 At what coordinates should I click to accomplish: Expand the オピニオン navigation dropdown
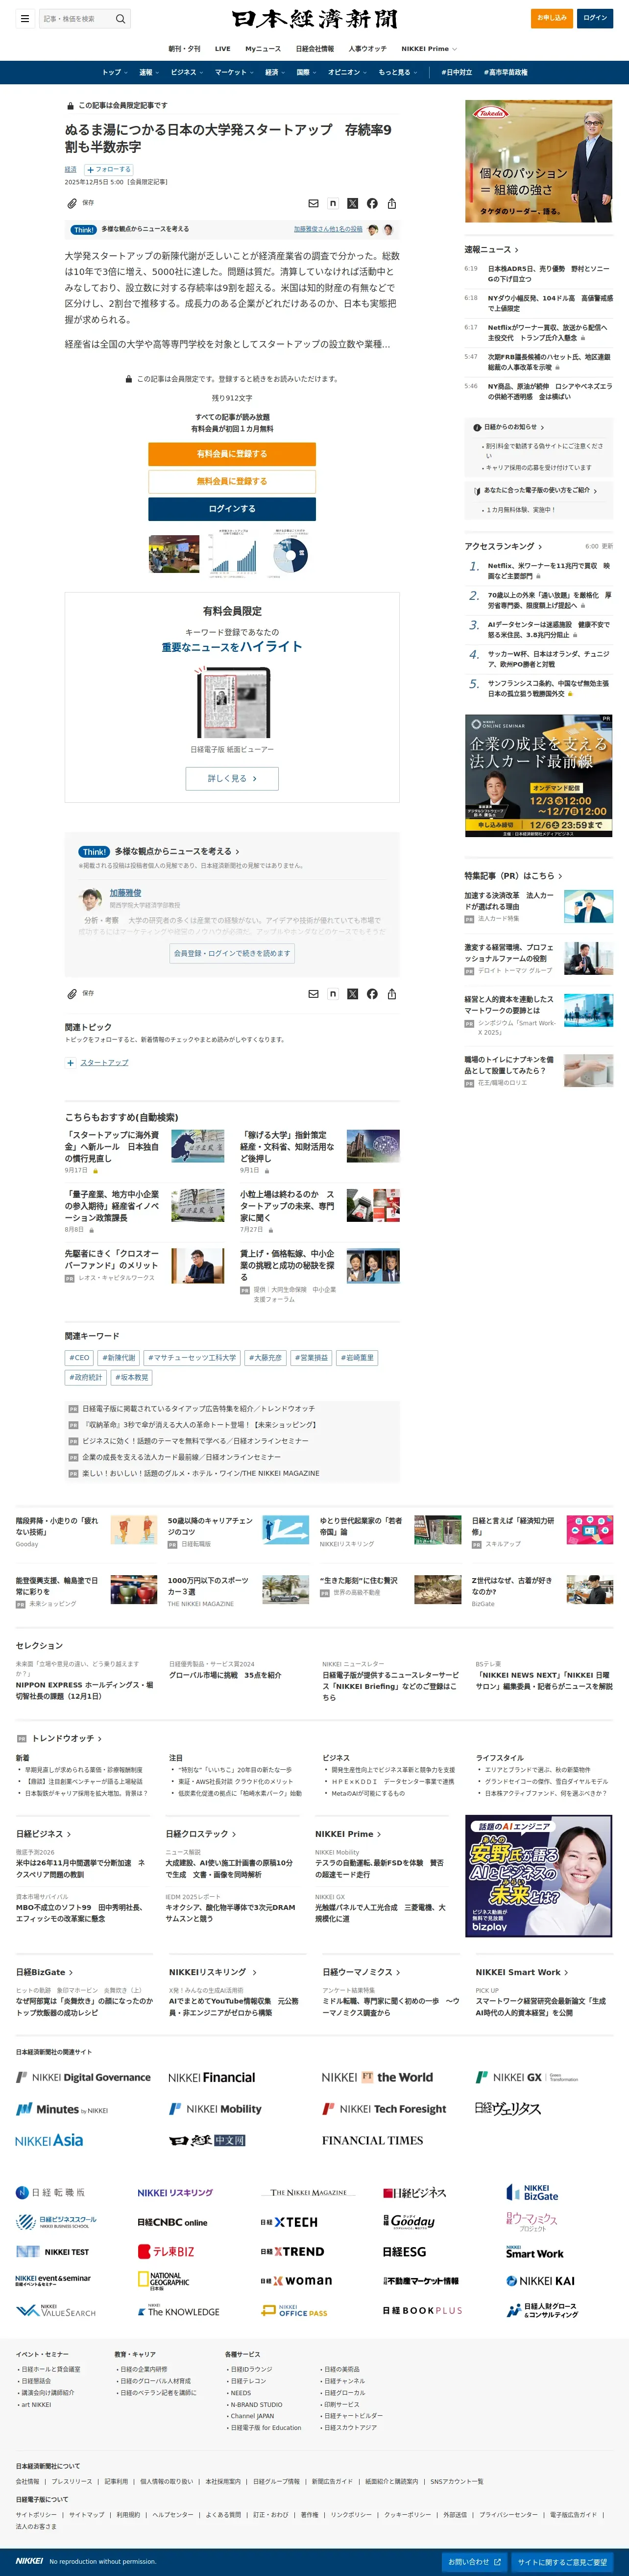tap(347, 72)
